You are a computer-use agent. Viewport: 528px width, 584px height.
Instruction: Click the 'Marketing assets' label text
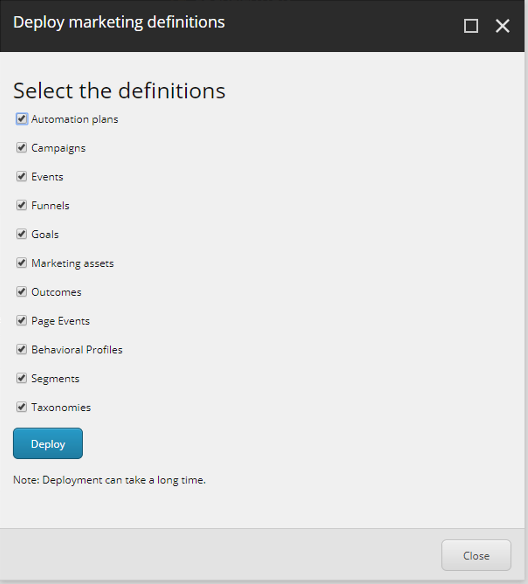tap(73, 263)
